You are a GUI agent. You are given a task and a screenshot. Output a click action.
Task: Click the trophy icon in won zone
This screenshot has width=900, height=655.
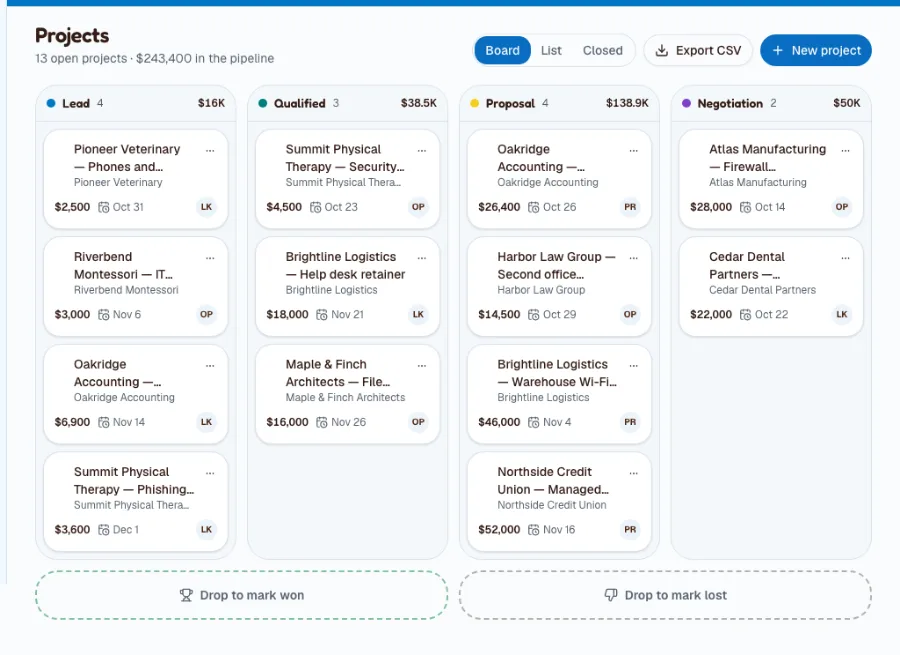coord(186,595)
